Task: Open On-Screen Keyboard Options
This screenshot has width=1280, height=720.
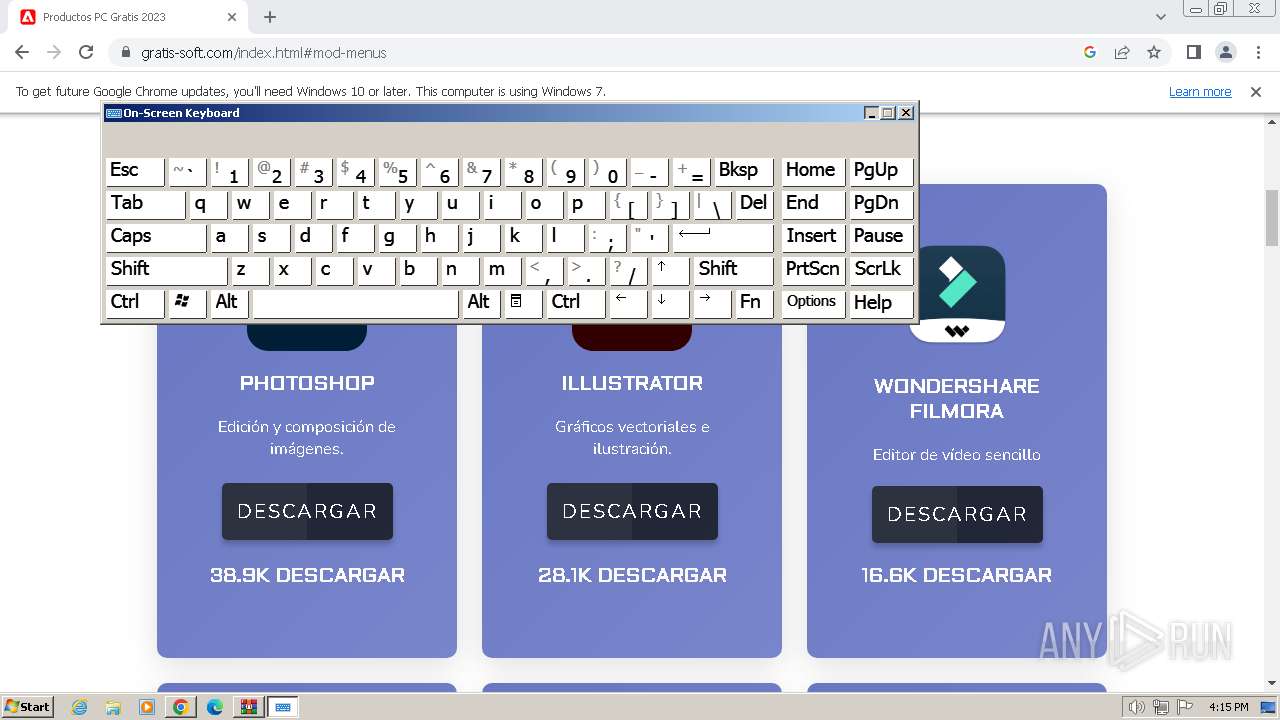Action: point(812,303)
